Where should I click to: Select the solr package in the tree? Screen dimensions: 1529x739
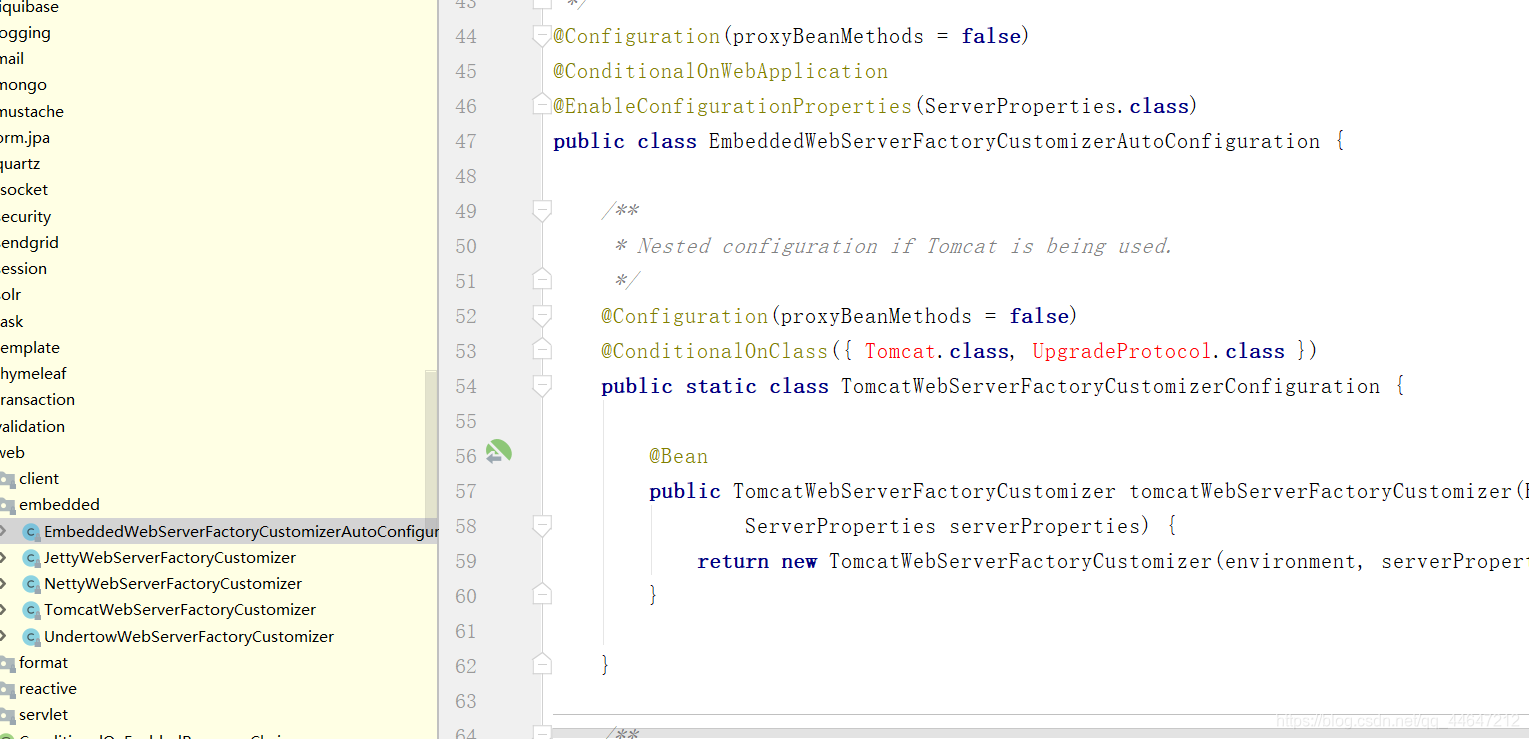click(x=11, y=295)
